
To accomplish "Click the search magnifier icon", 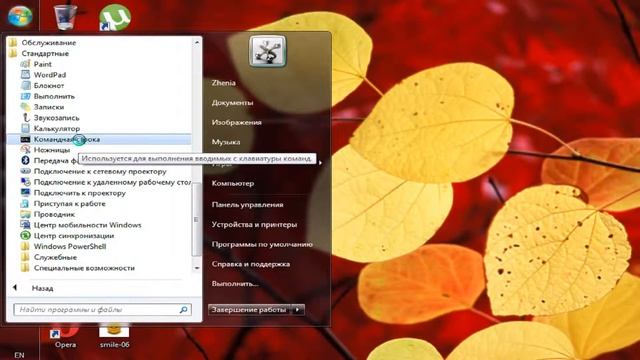I will pos(183,310).
